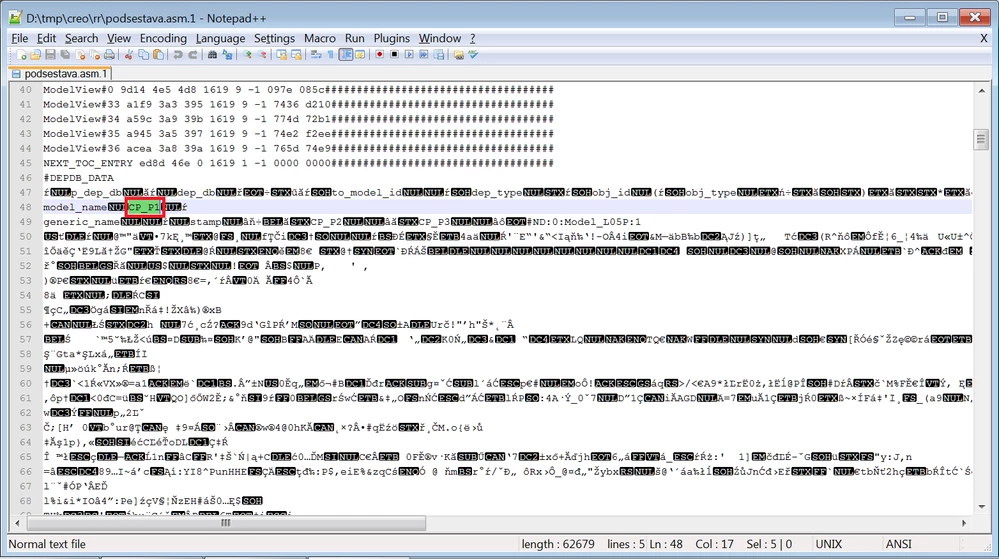Viewport: 999px width, 559px height.
Task: Open the Plugins menu
Action: [x=392, y=38]
